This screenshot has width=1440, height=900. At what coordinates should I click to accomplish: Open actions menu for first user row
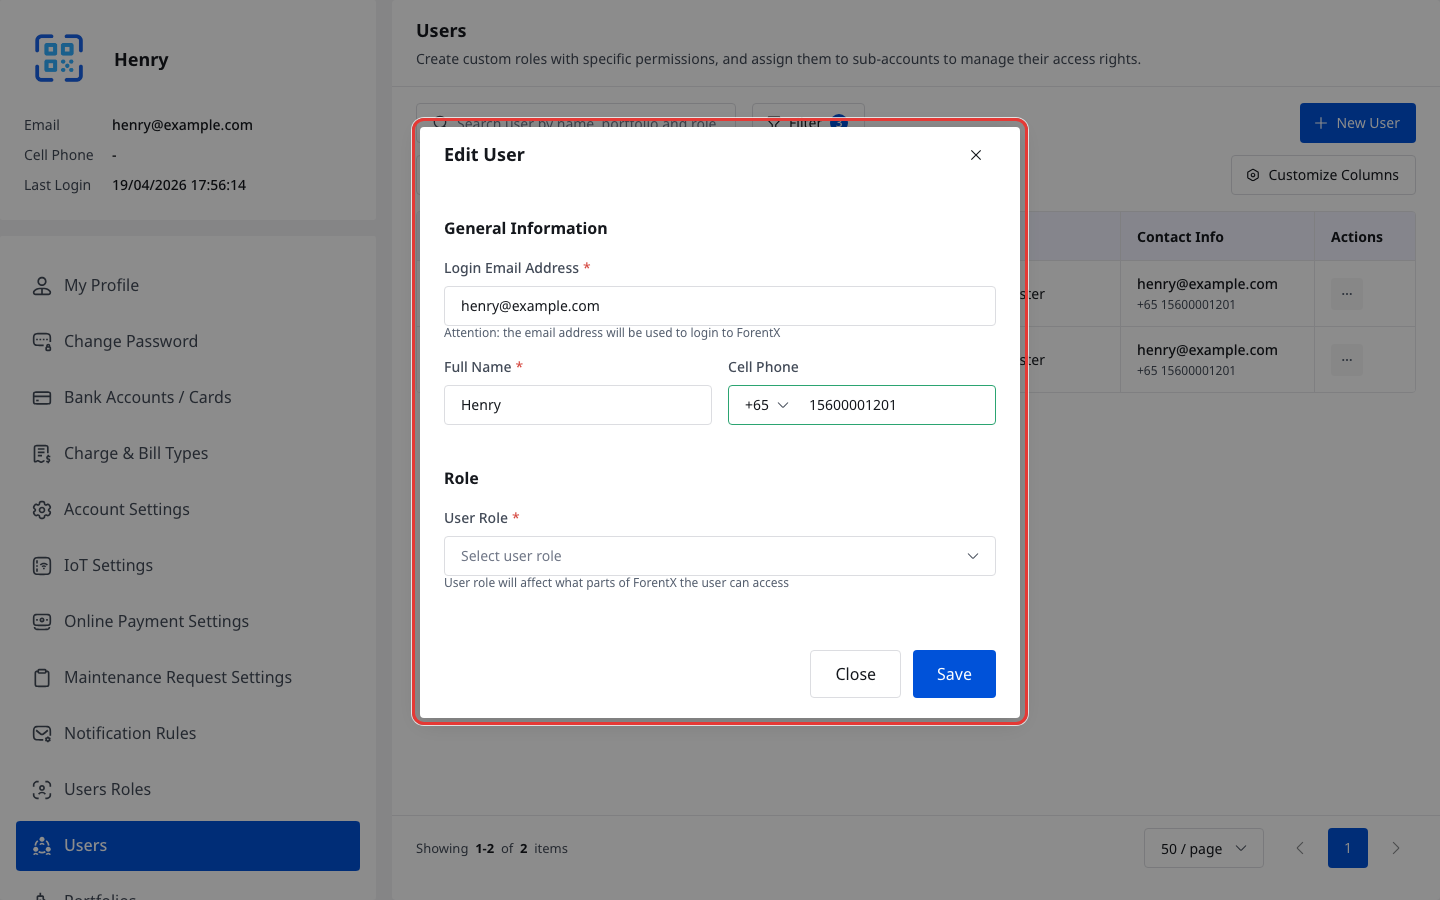point(1347,294)
